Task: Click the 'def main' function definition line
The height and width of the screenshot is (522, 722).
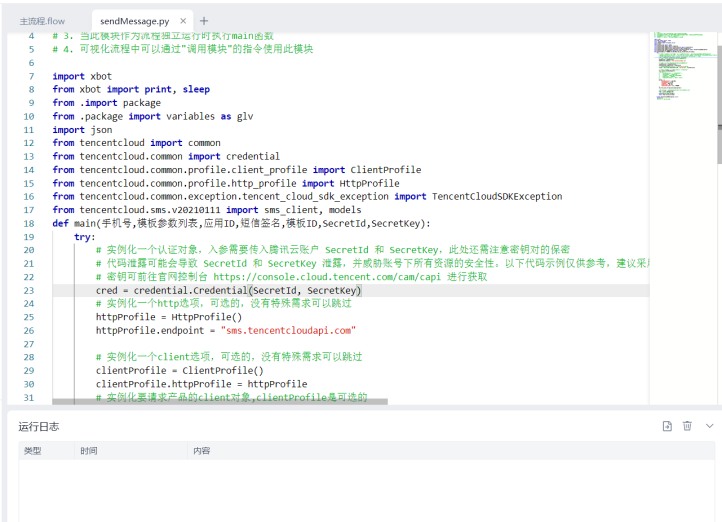Action: click(241, 223)
